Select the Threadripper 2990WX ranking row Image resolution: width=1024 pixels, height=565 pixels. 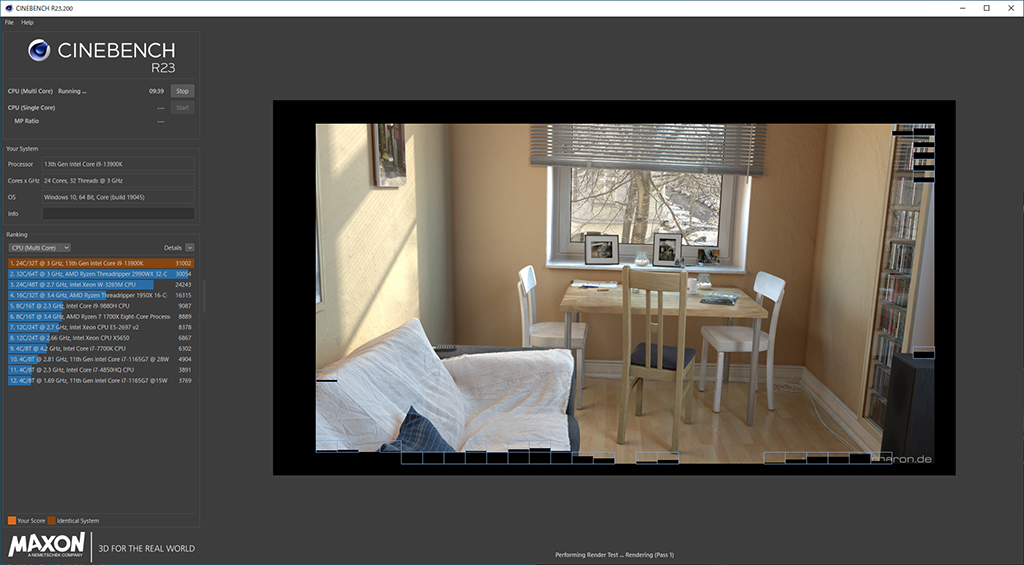(x=101, y=274)
